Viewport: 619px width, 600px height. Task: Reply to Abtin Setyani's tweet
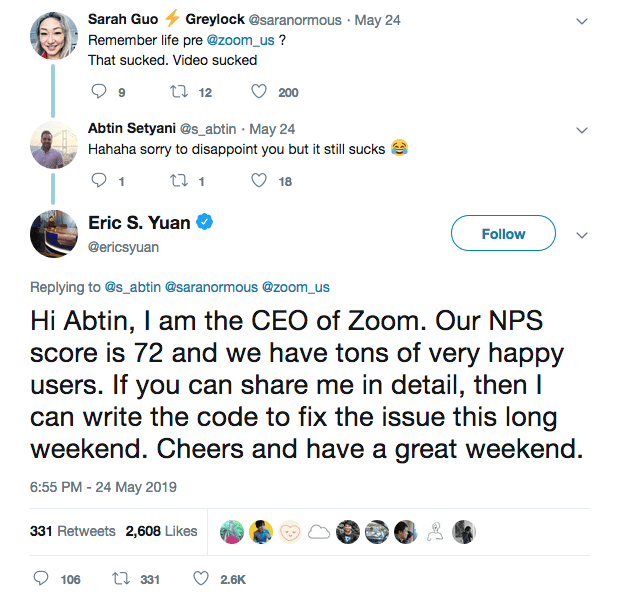(98, 181)
